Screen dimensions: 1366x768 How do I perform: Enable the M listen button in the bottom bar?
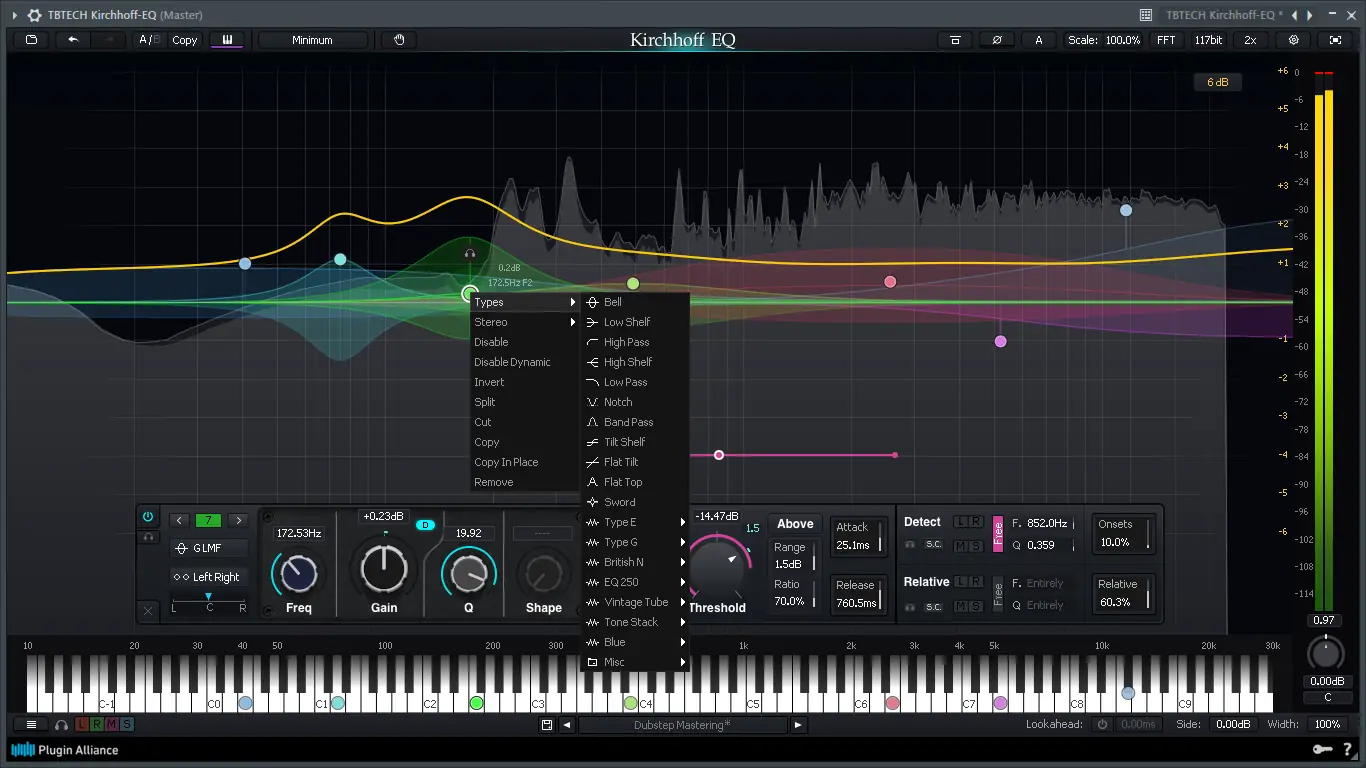[x=112, y=725]
